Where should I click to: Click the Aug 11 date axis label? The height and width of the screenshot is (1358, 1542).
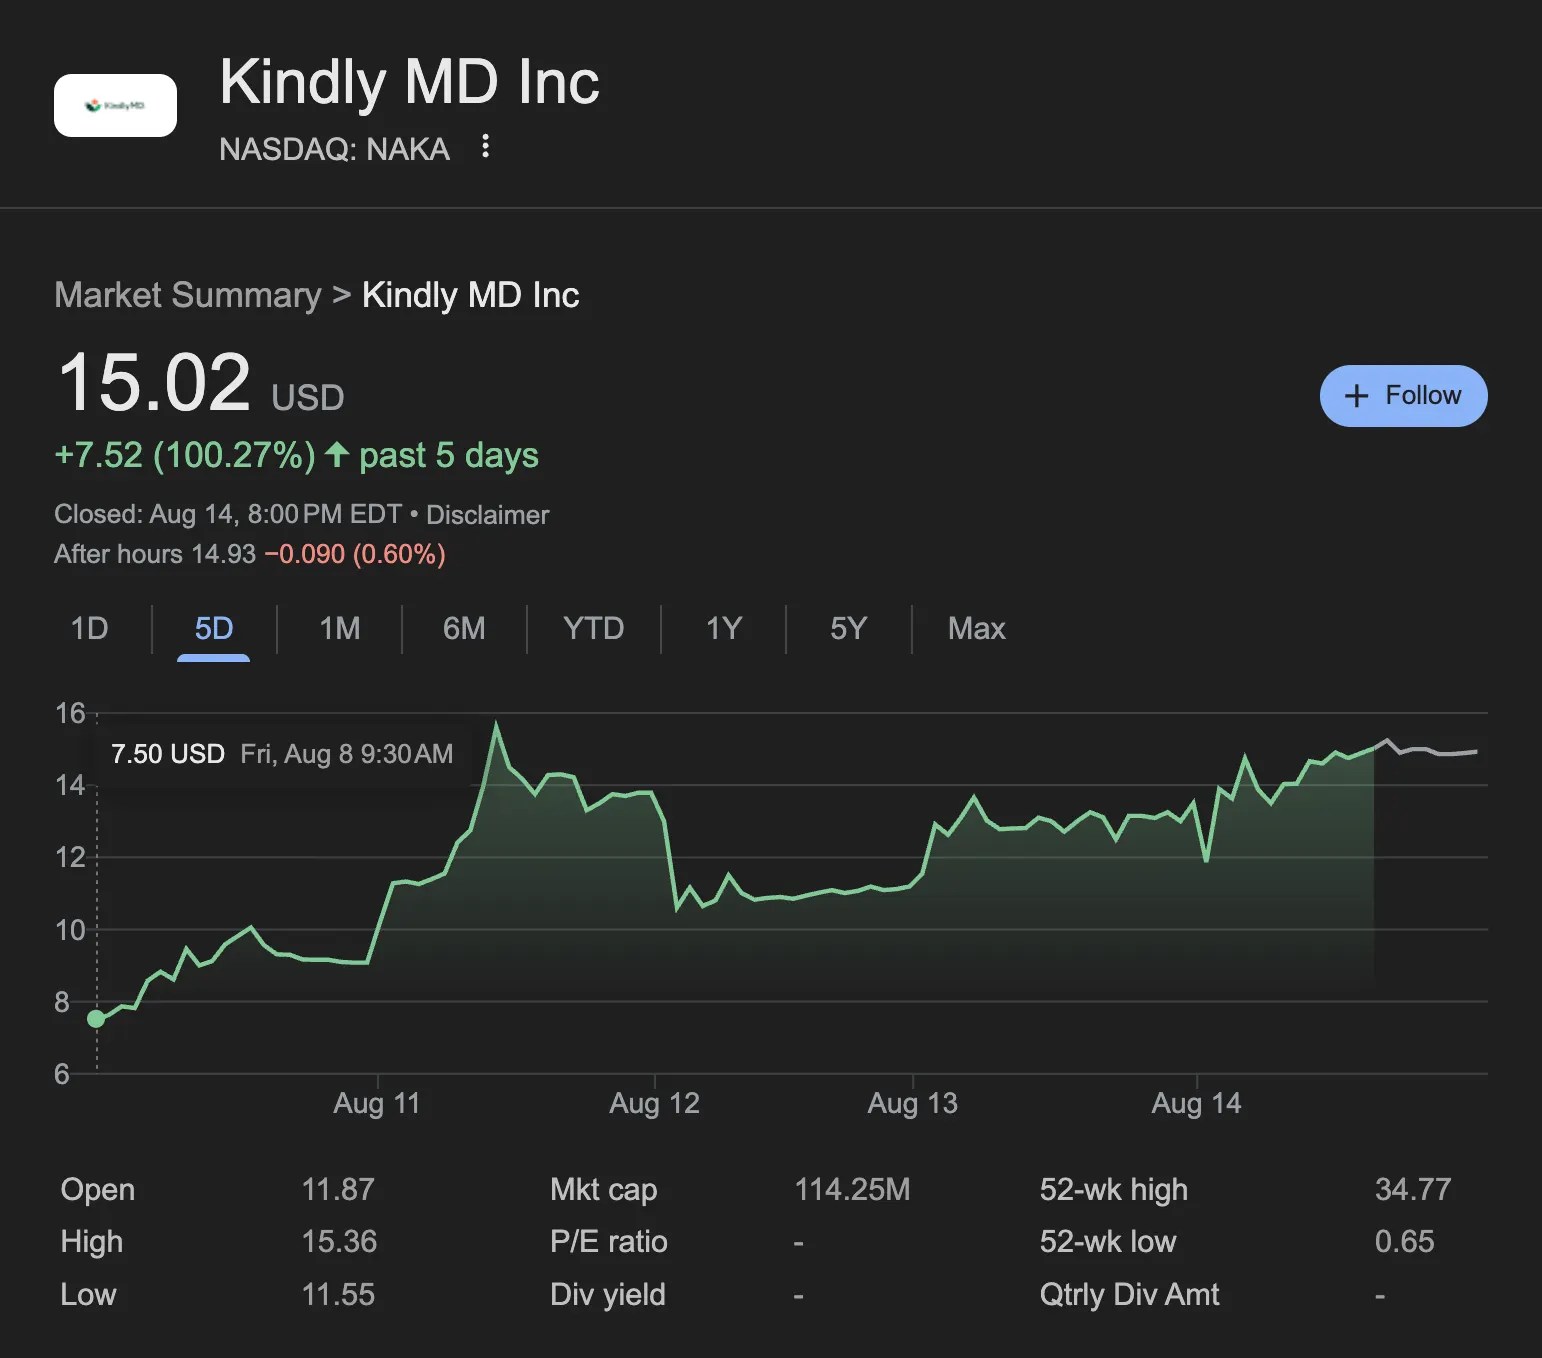[377, 1103]
